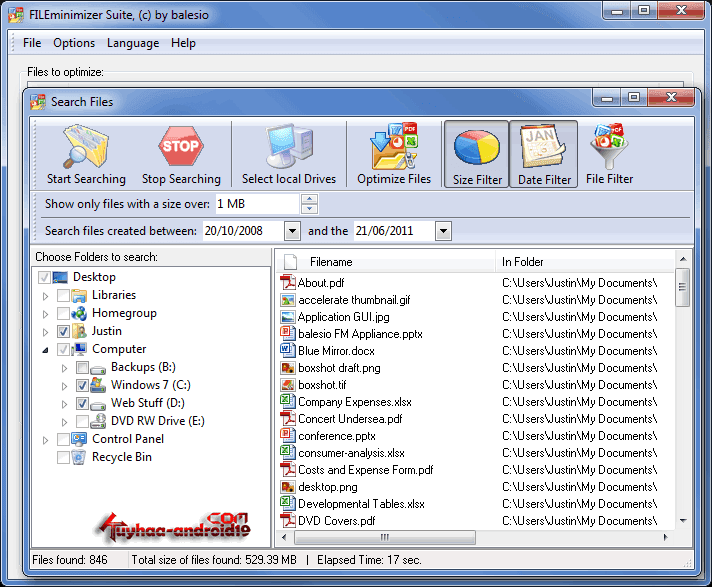Check the Control Panel checkbox
The image size is (712, 587).
tap(63, 439)
